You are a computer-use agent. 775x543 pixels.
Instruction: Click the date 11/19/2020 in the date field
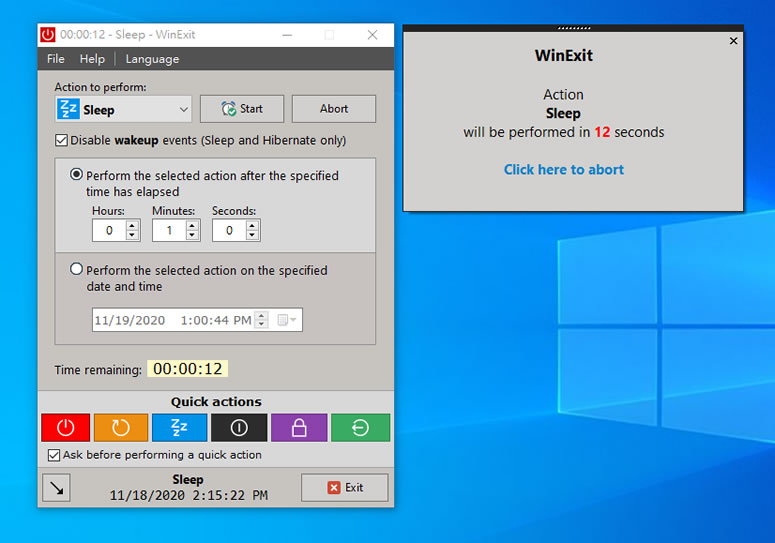click(129, 320)
